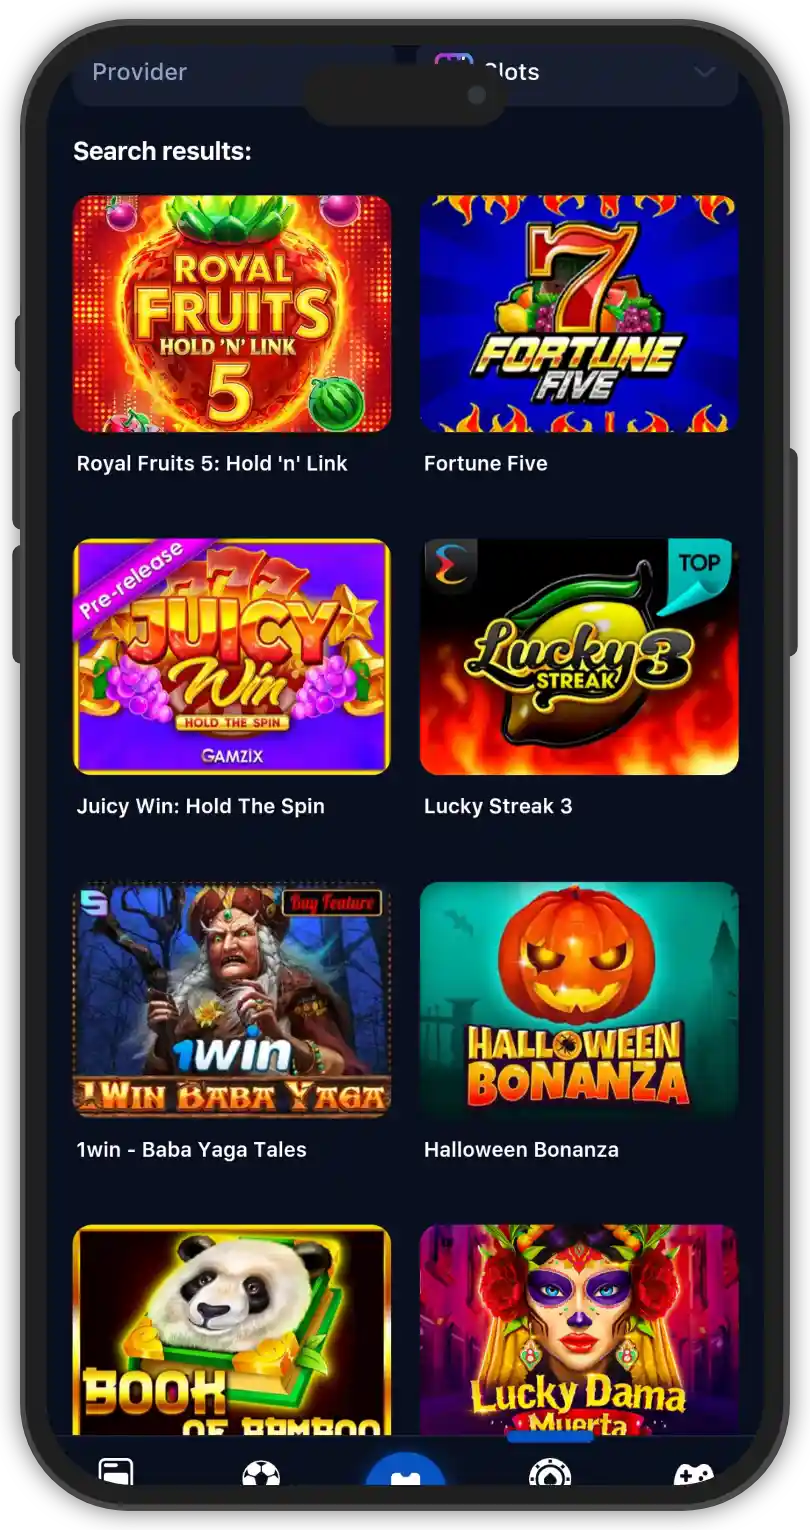Open the Slots category selector

coord(578,72)
